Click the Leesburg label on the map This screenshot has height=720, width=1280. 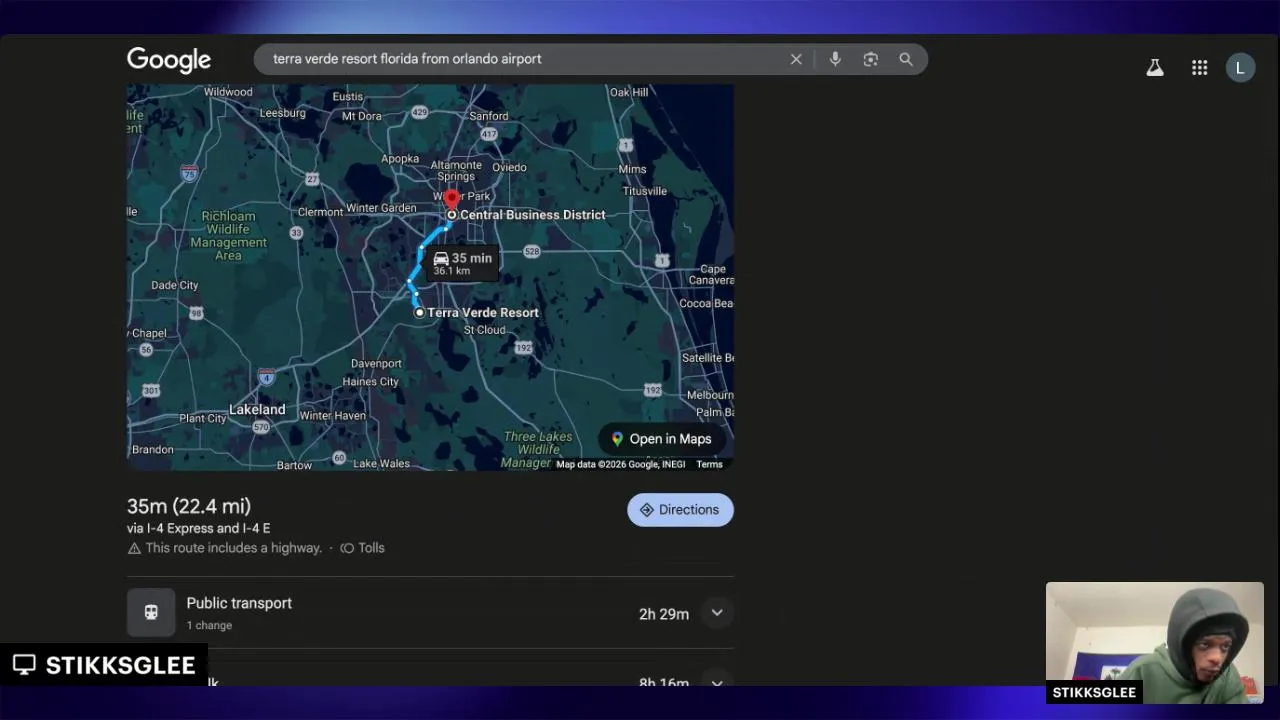(x=282, y=113)
